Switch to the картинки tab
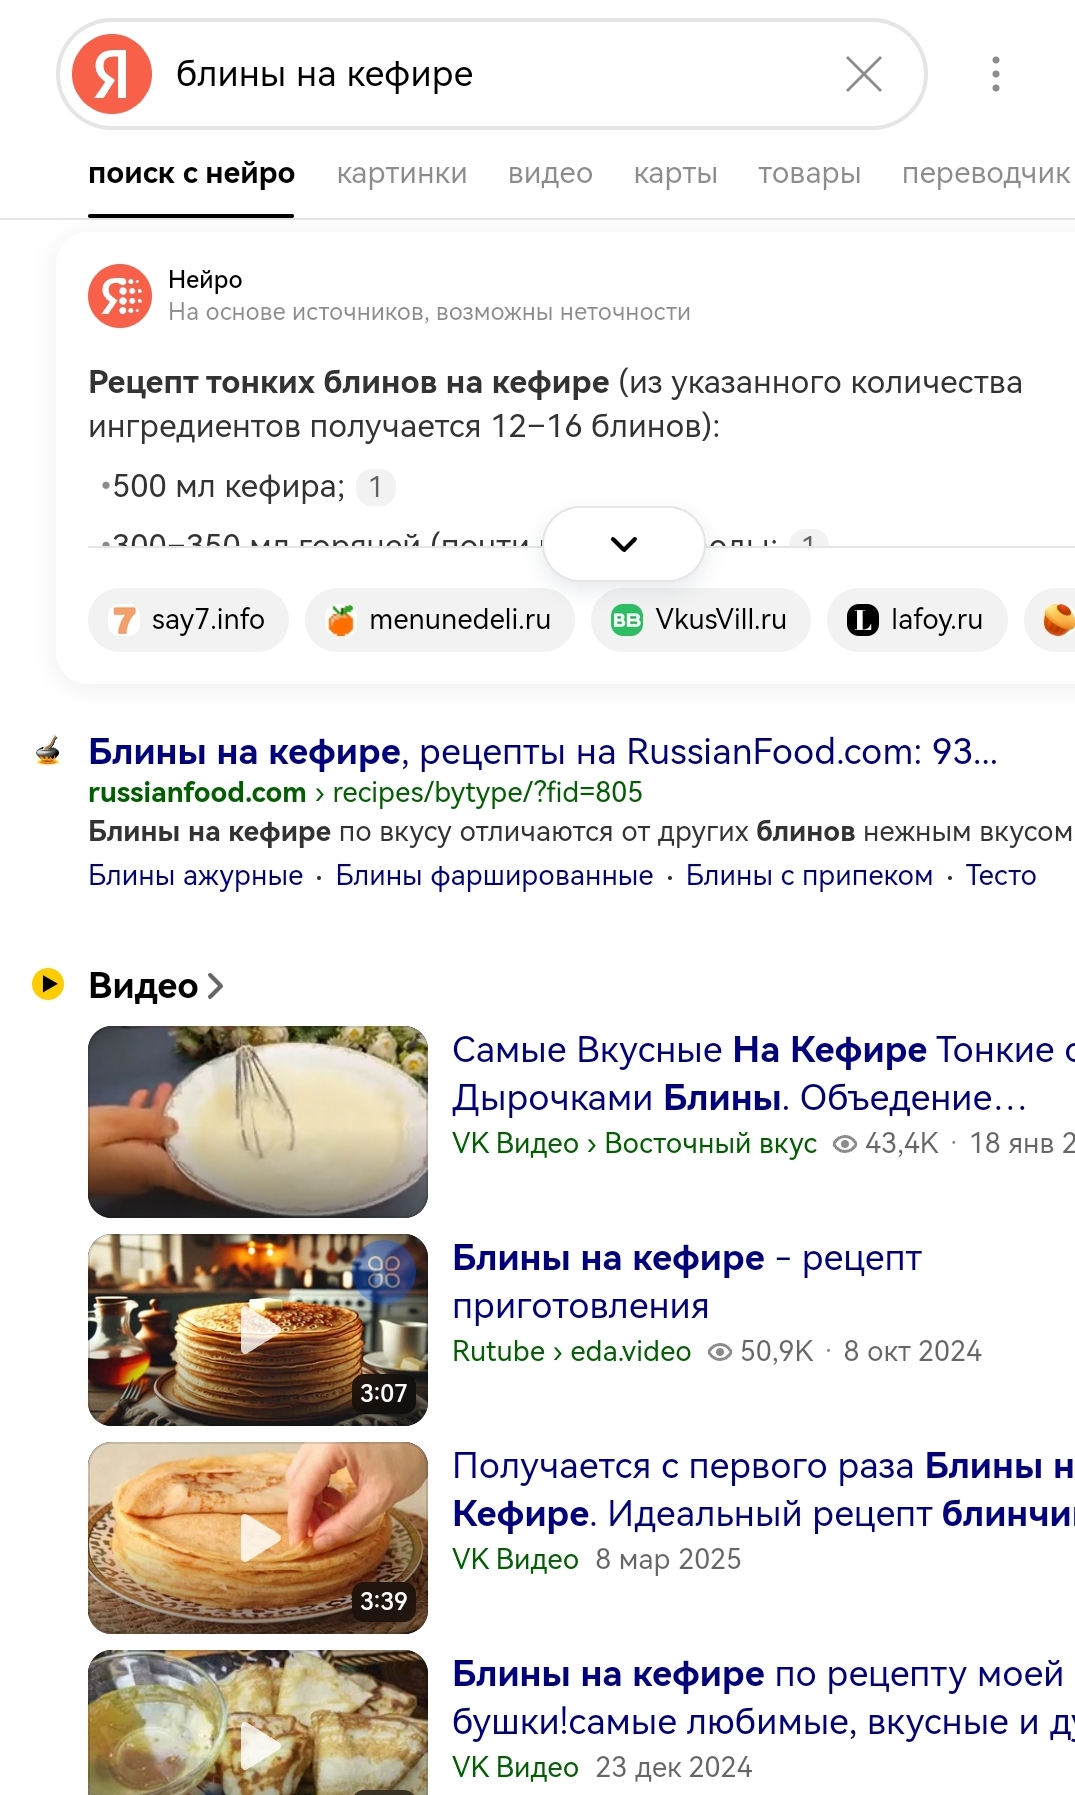 [402, 173]
